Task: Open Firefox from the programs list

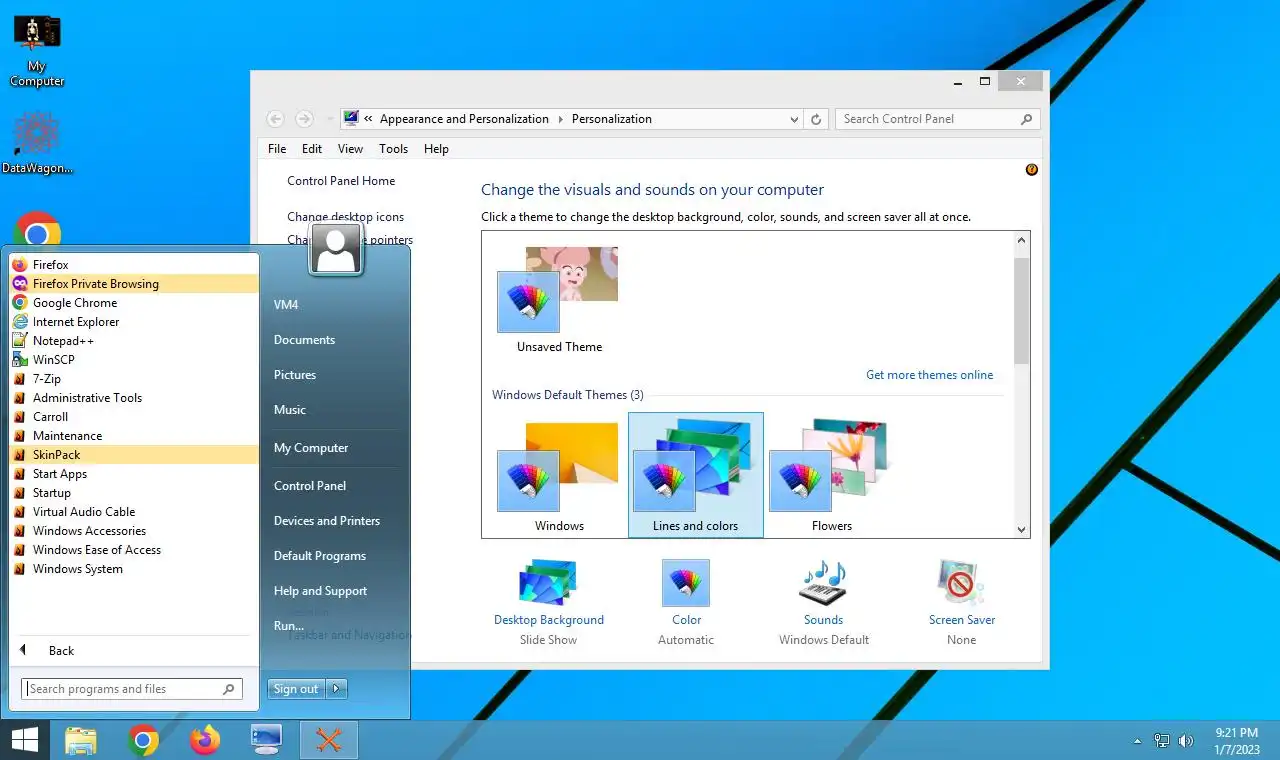Action: [134, 265]
